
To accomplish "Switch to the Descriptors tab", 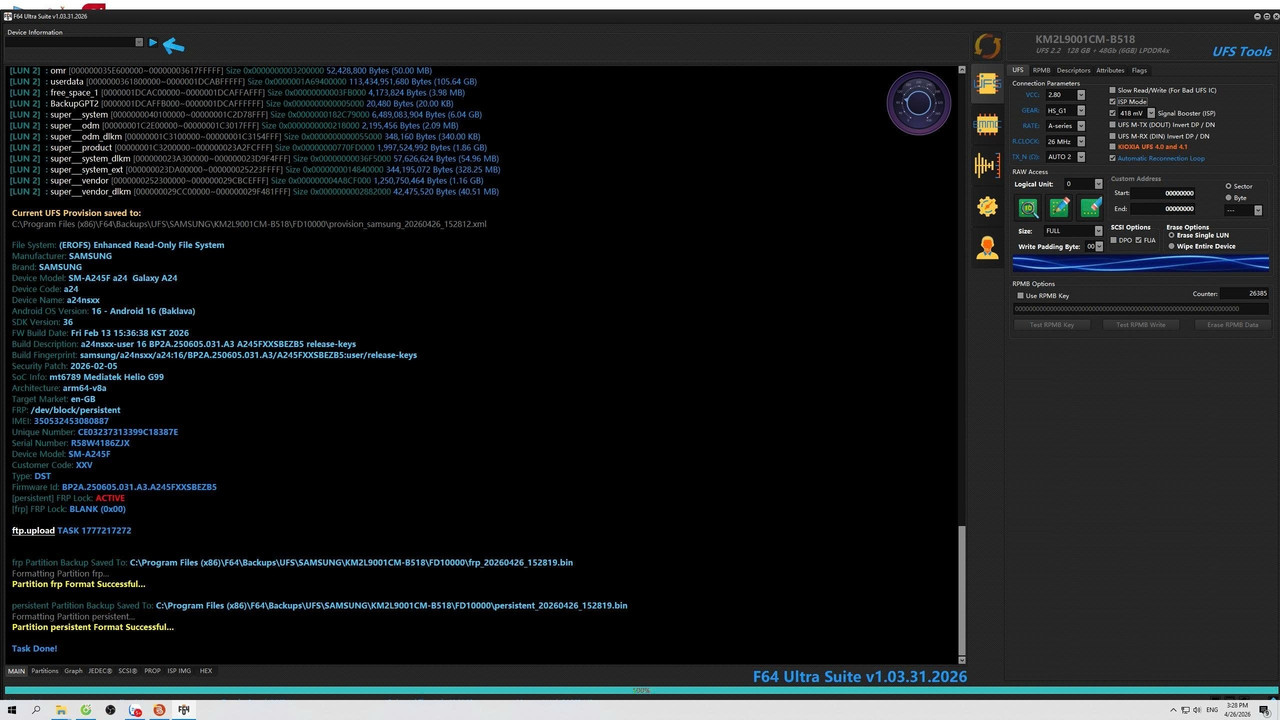I will coord(1074,70).
